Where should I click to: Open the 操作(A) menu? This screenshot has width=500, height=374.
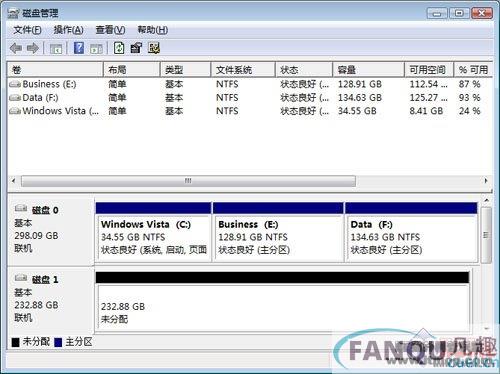coord(68,30)
